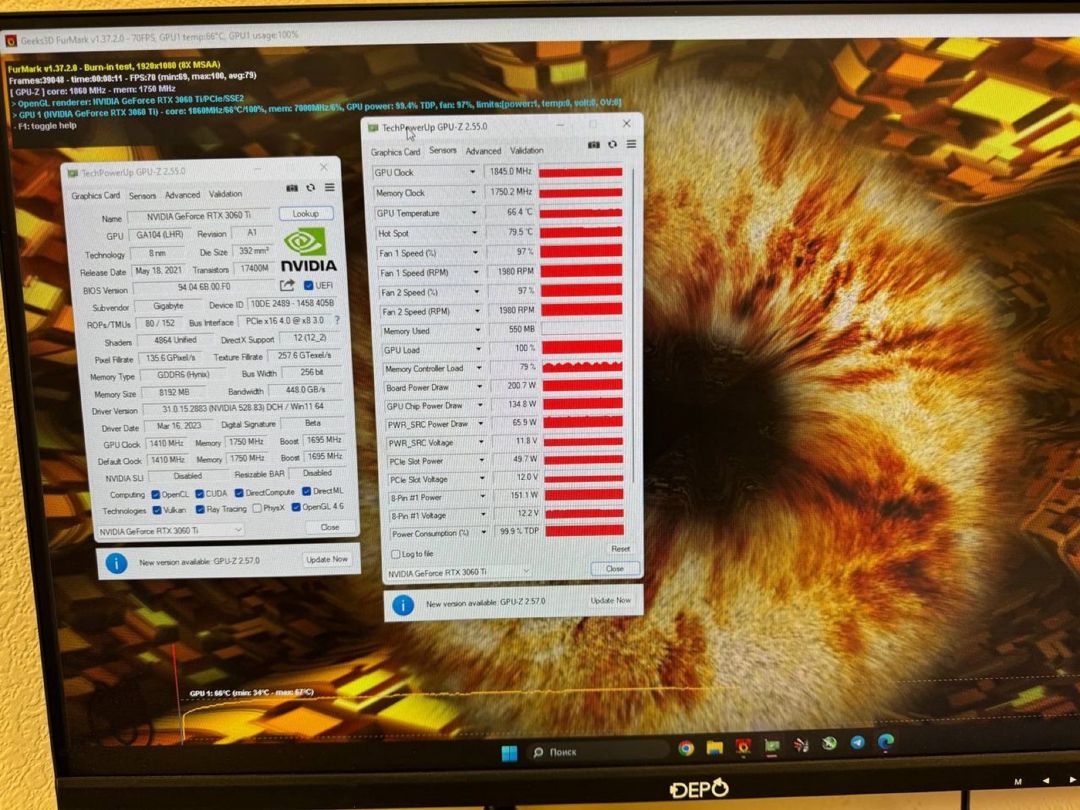Click the GPU Load red graph bar
The image size is (1080, 810).
coord(582,347)
